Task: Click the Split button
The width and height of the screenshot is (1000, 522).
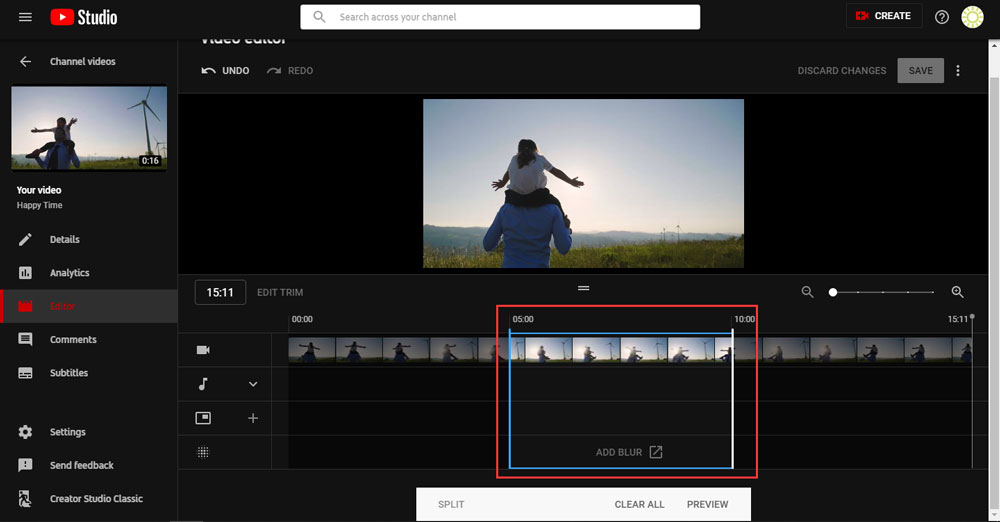Action: pyautogui.click(x=451, y=504)
